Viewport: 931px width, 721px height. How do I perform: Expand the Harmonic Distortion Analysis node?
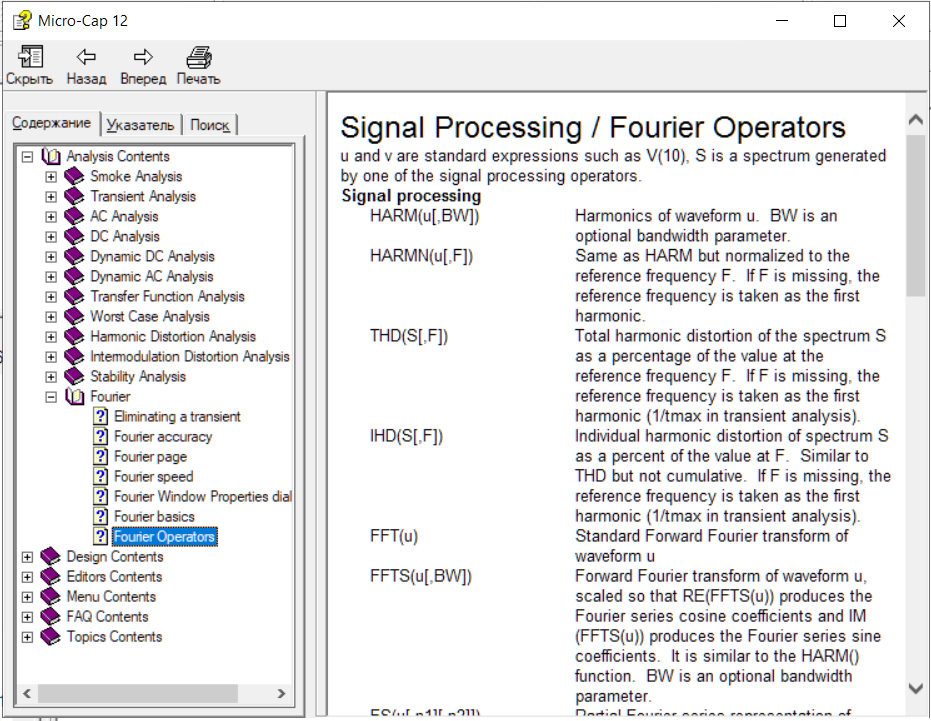51,337
